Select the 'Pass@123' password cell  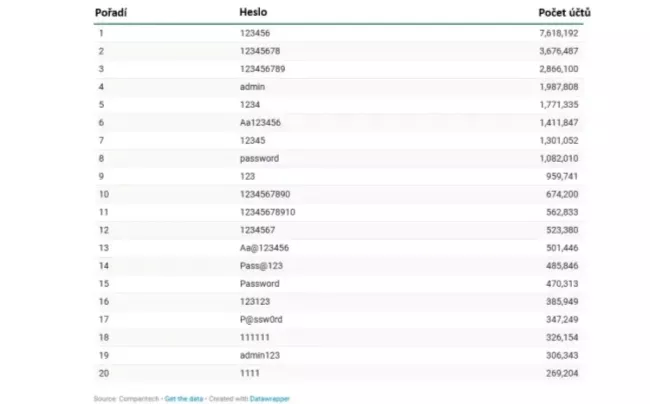(x=260, y=265)
